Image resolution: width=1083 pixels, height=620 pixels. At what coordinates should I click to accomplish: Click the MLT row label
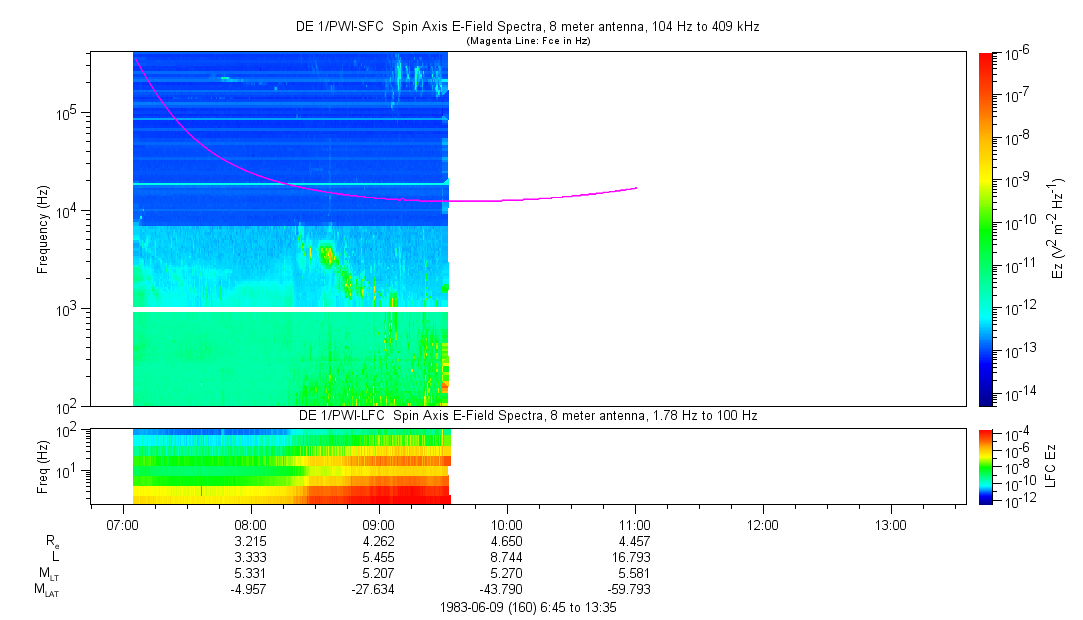point(49,574)
